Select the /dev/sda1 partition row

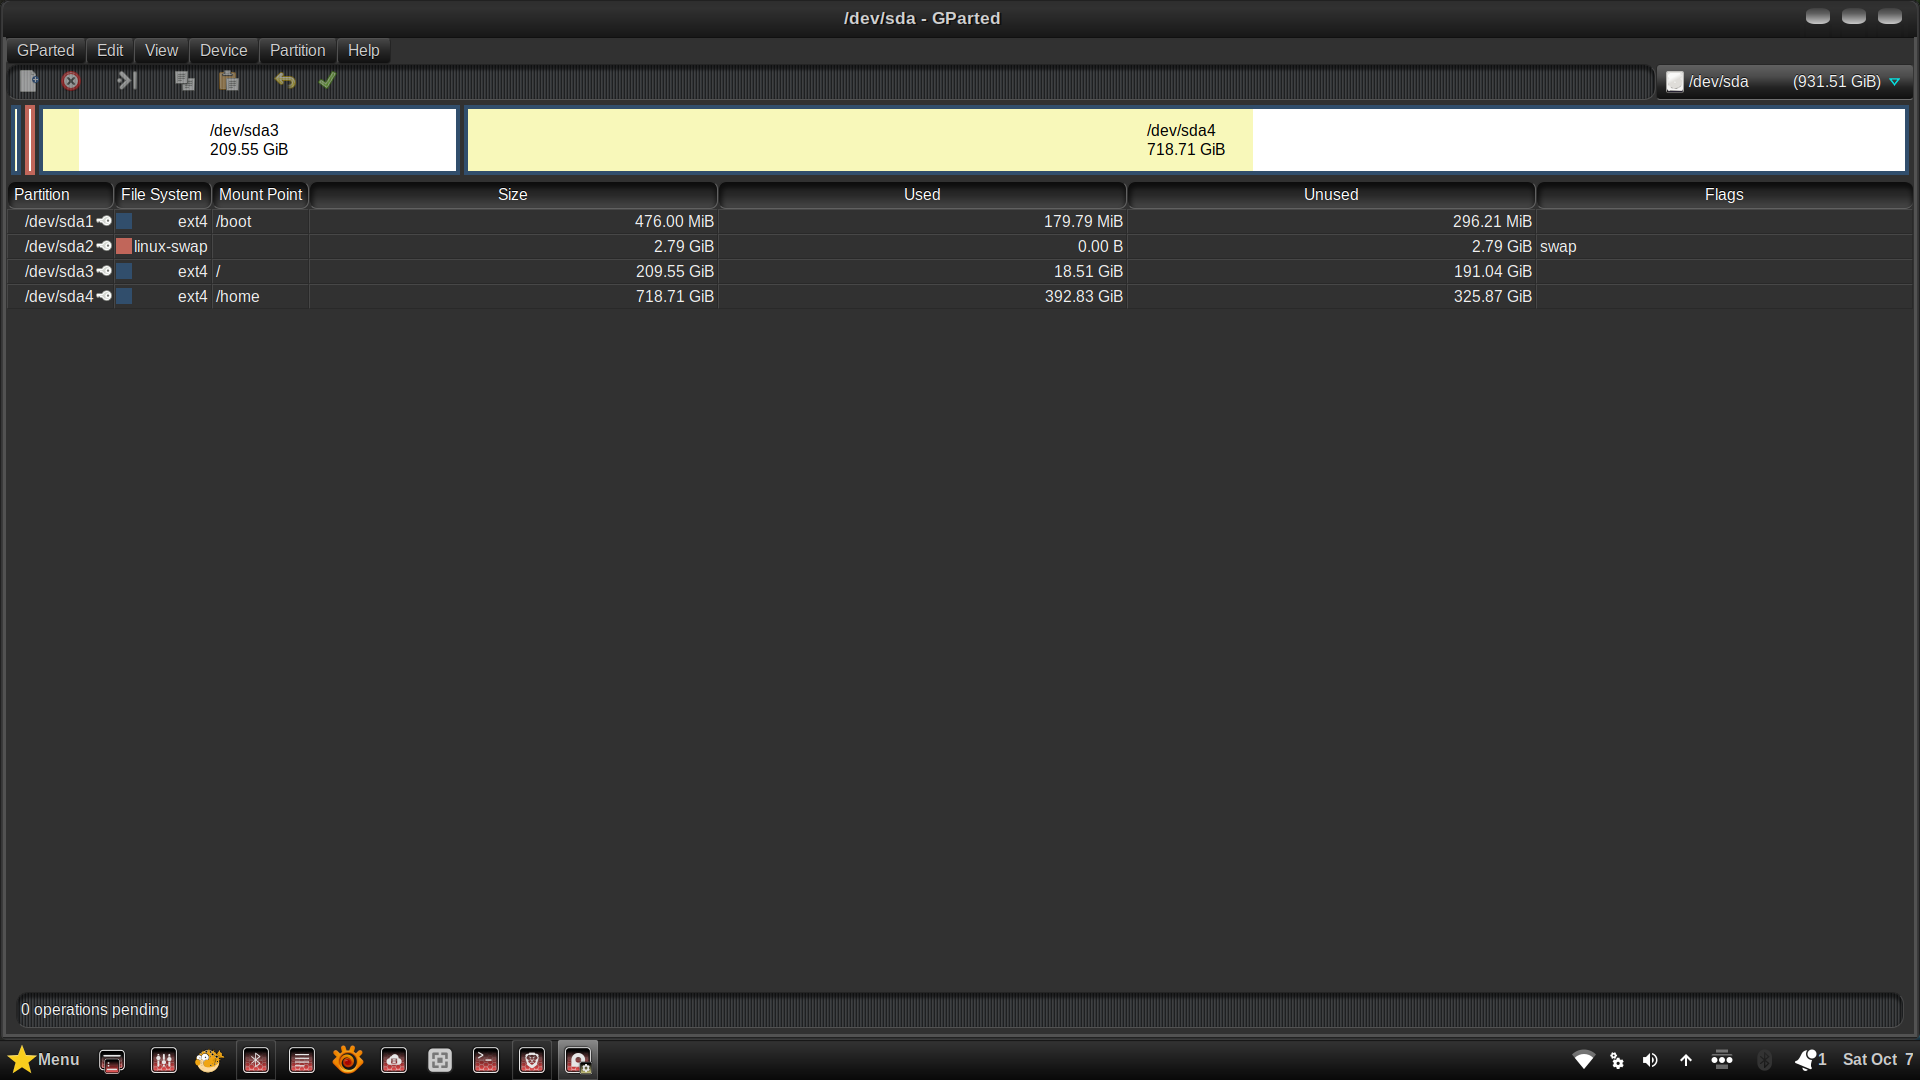tap(960, 222)
